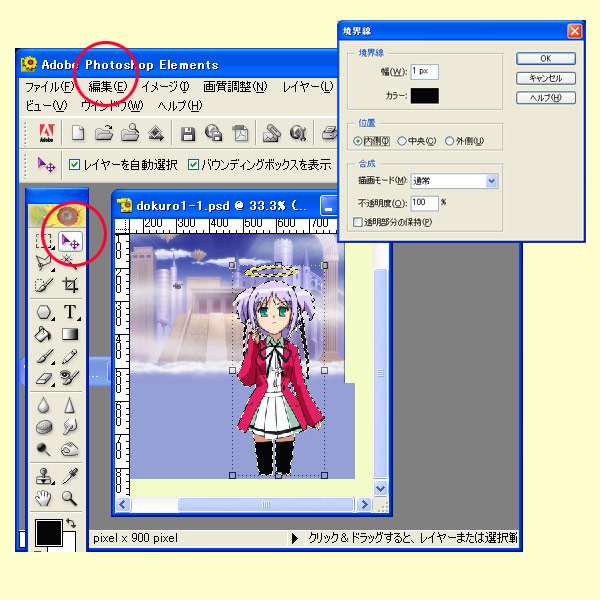Select the Smudge tool
600x600 pixels.
click(70, 427)
